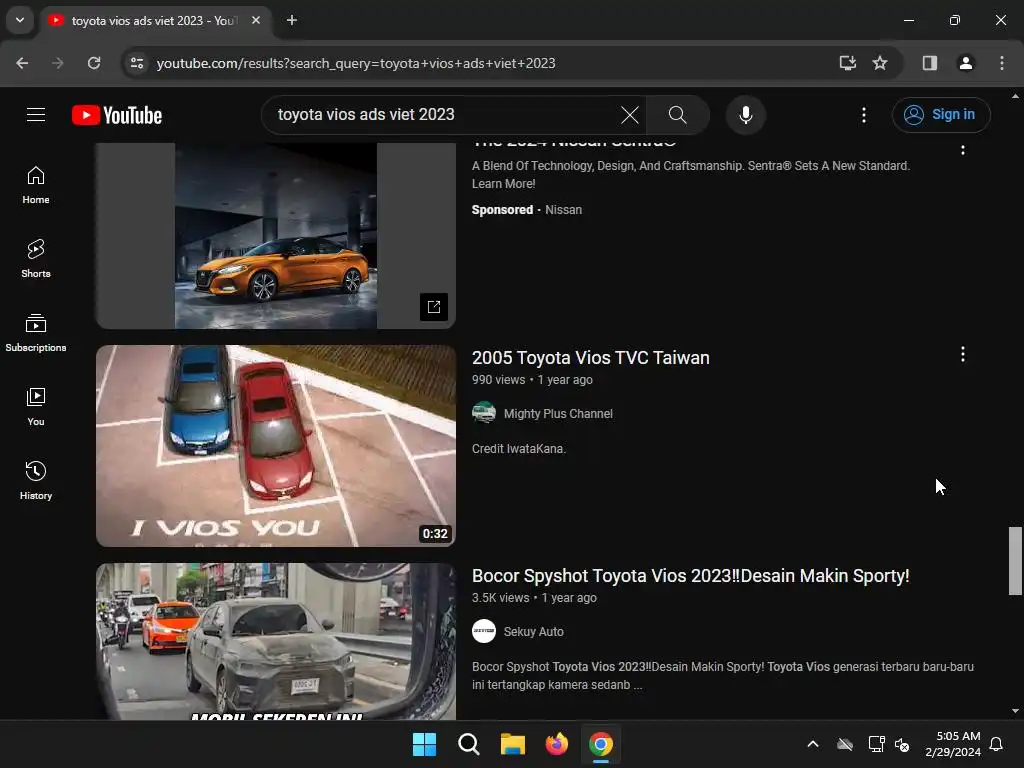Open Windows Start menu
The height and width of the screenshot is (768, 1024).
424,744
